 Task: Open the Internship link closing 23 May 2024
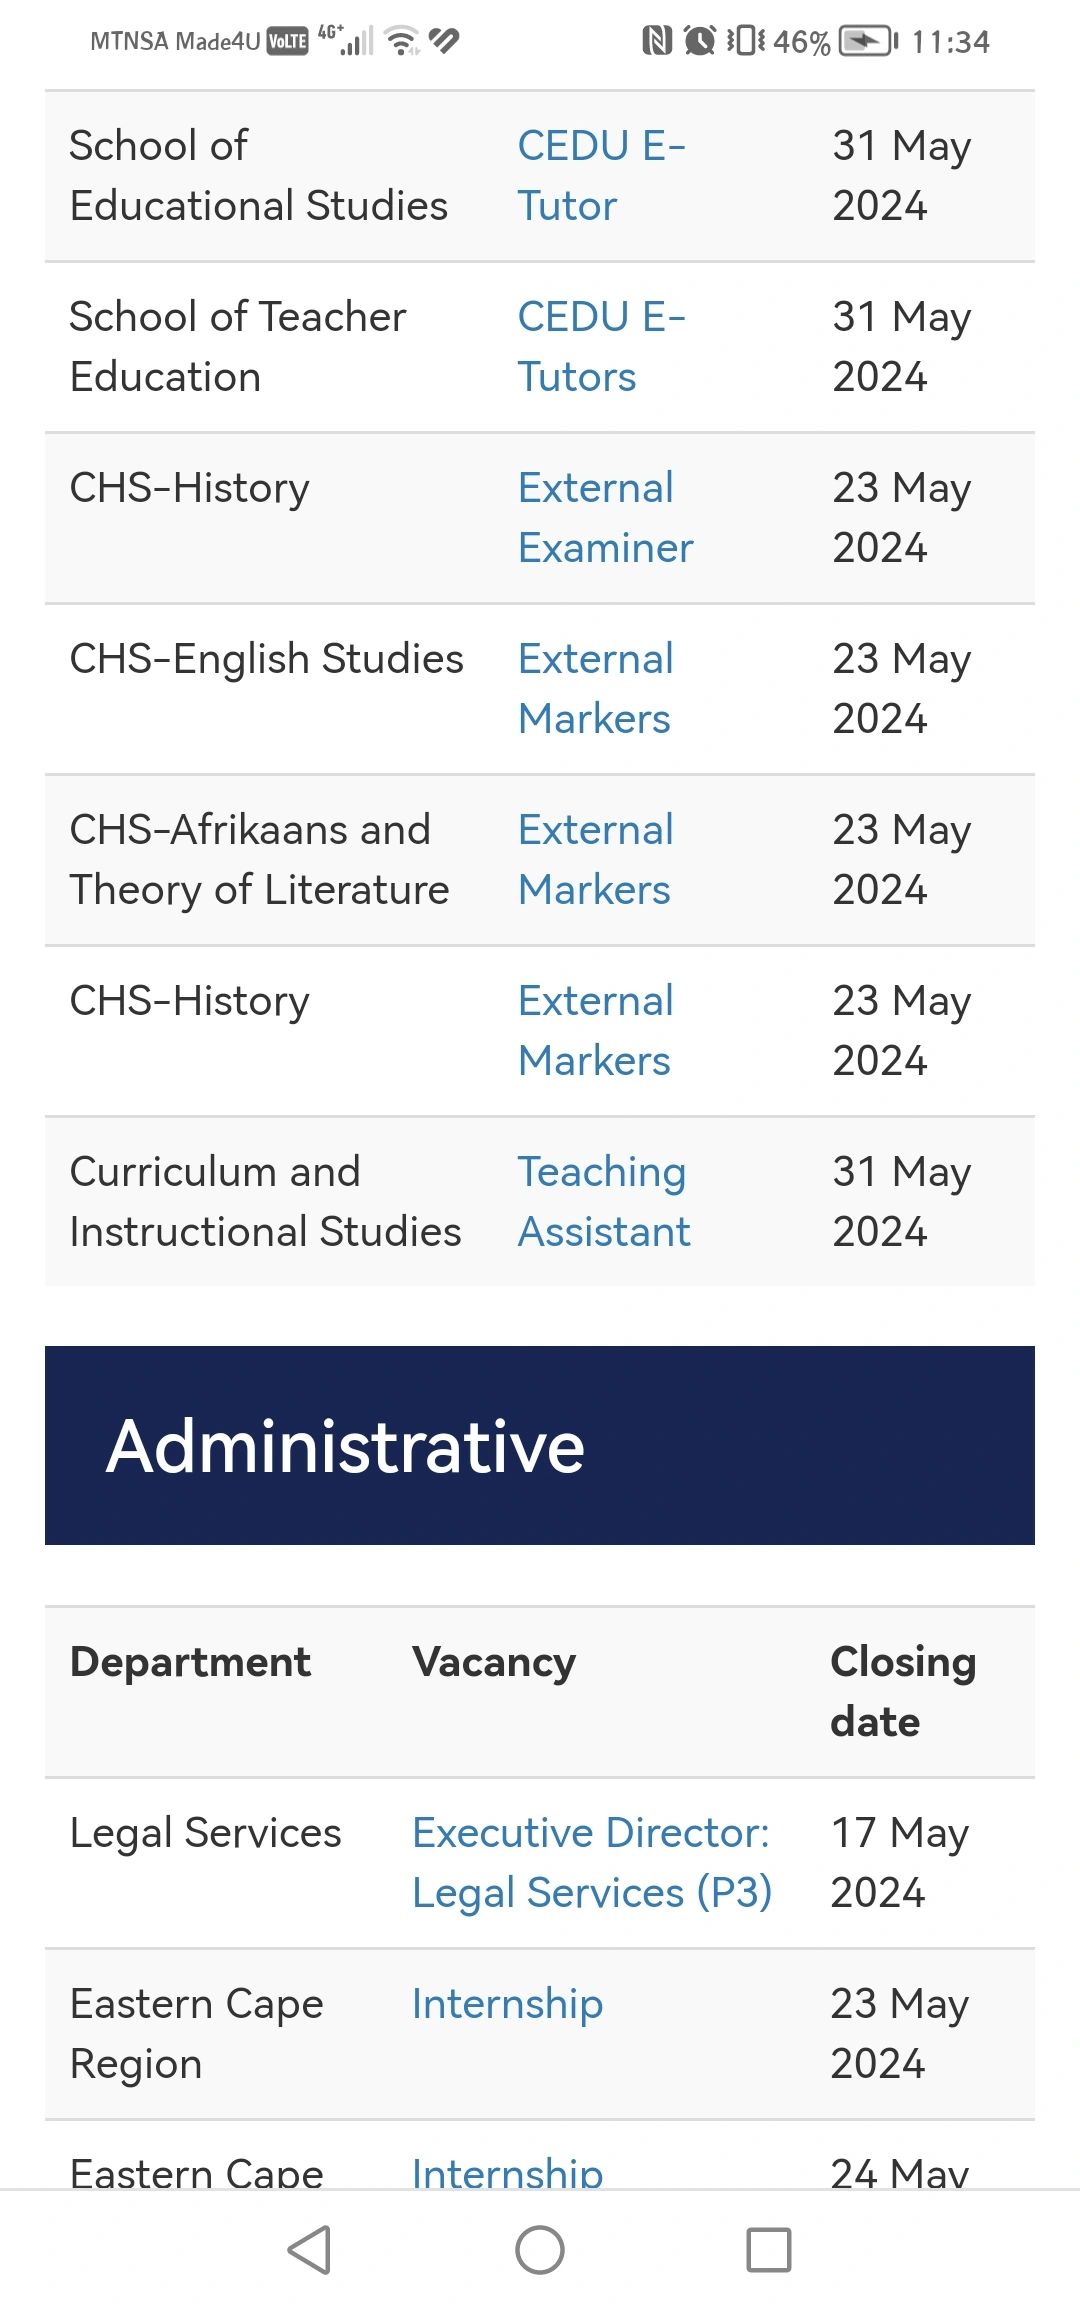click(x=508, y=2004)
